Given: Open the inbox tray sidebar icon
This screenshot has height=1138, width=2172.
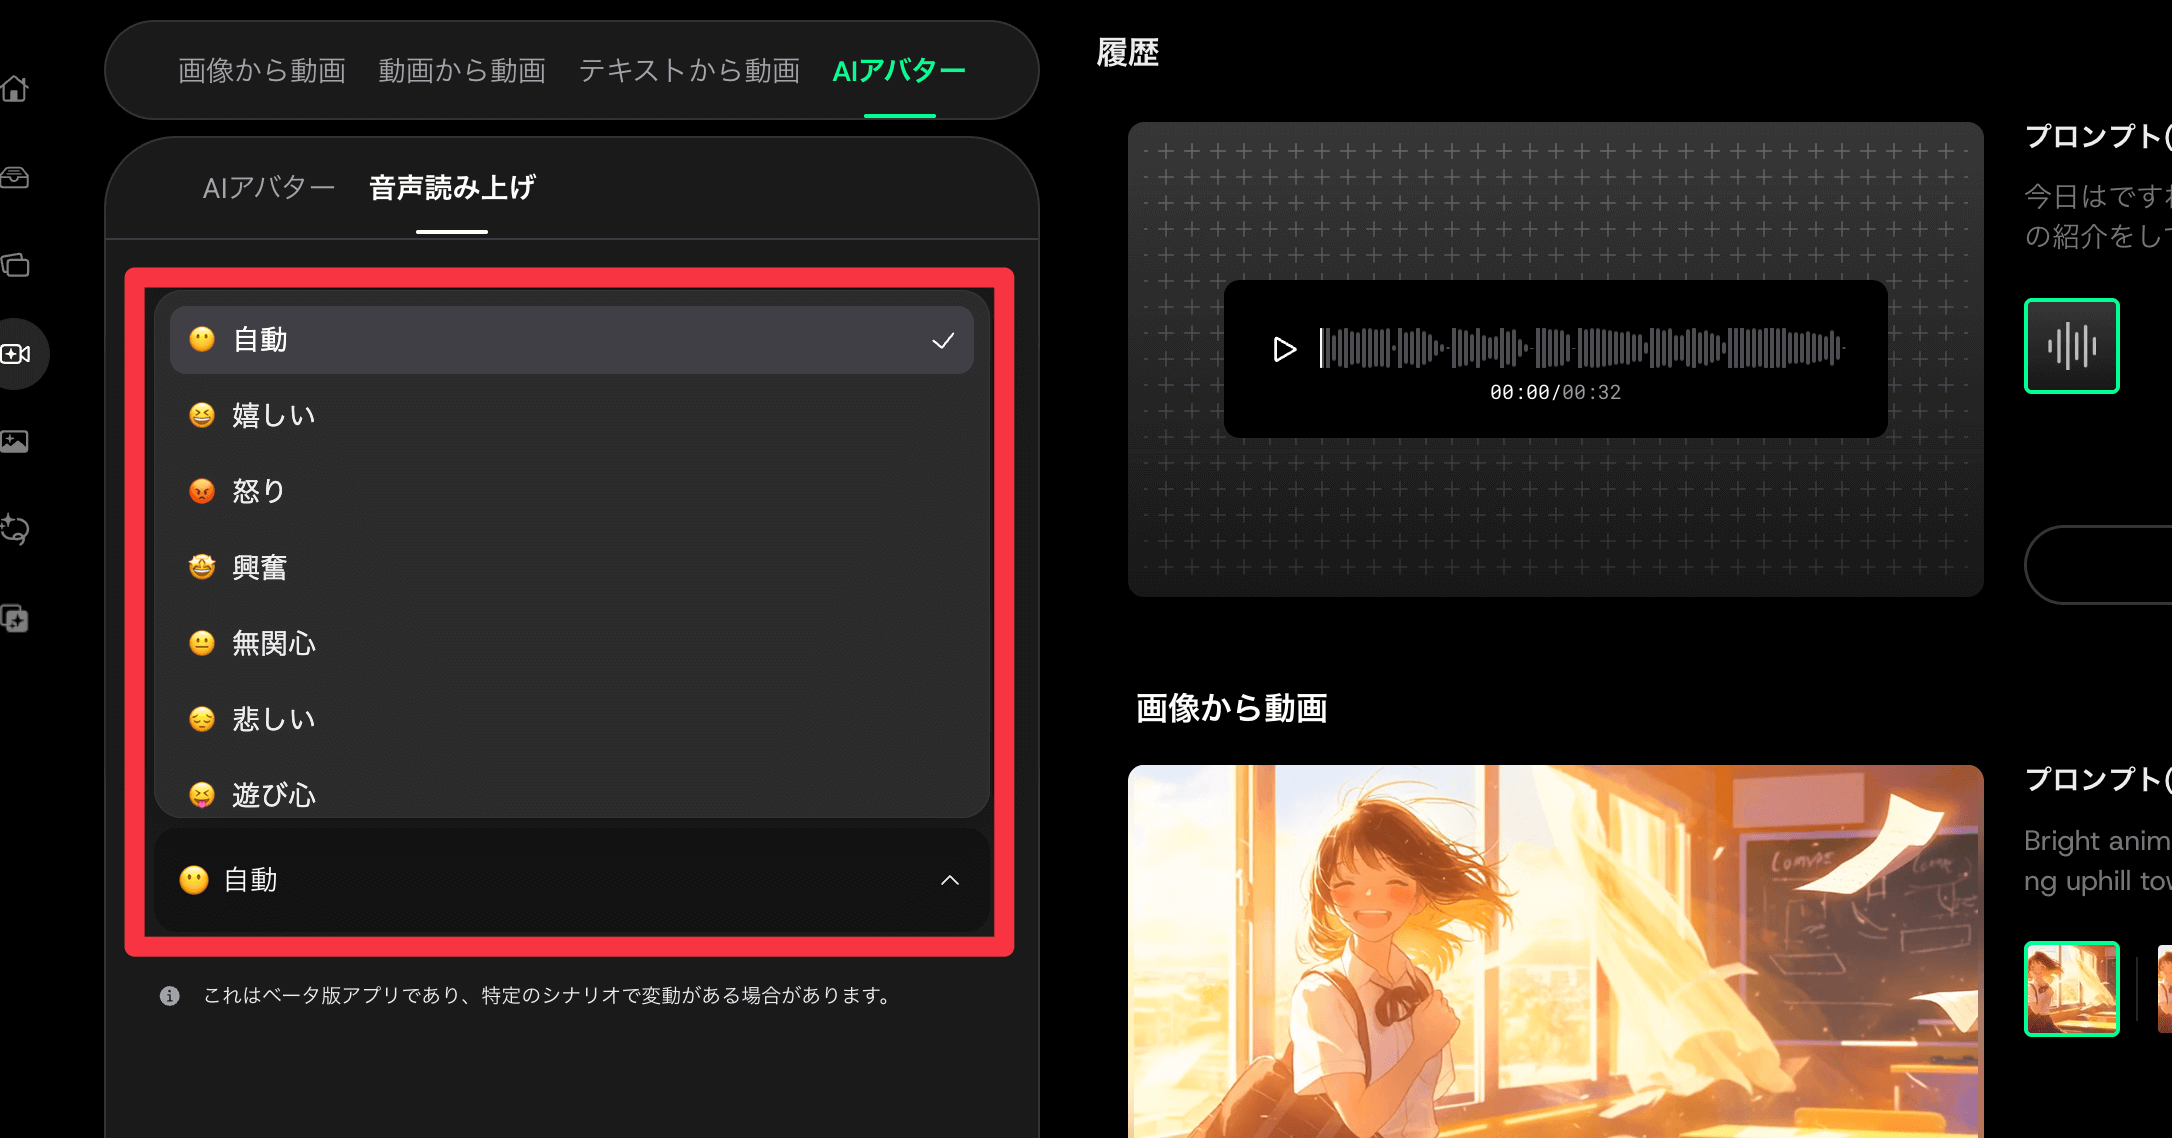Looking at the screenshot, I should click(x=15, y=177).
